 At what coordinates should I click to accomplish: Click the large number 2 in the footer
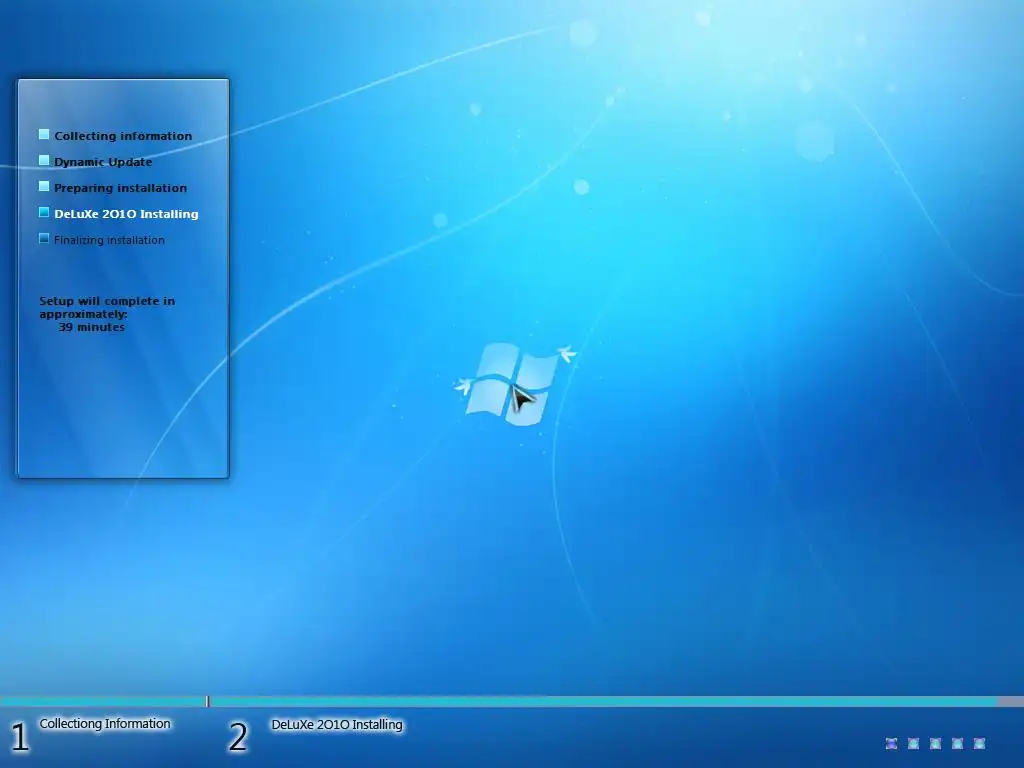pyautogui.click(x=238, y=737)
